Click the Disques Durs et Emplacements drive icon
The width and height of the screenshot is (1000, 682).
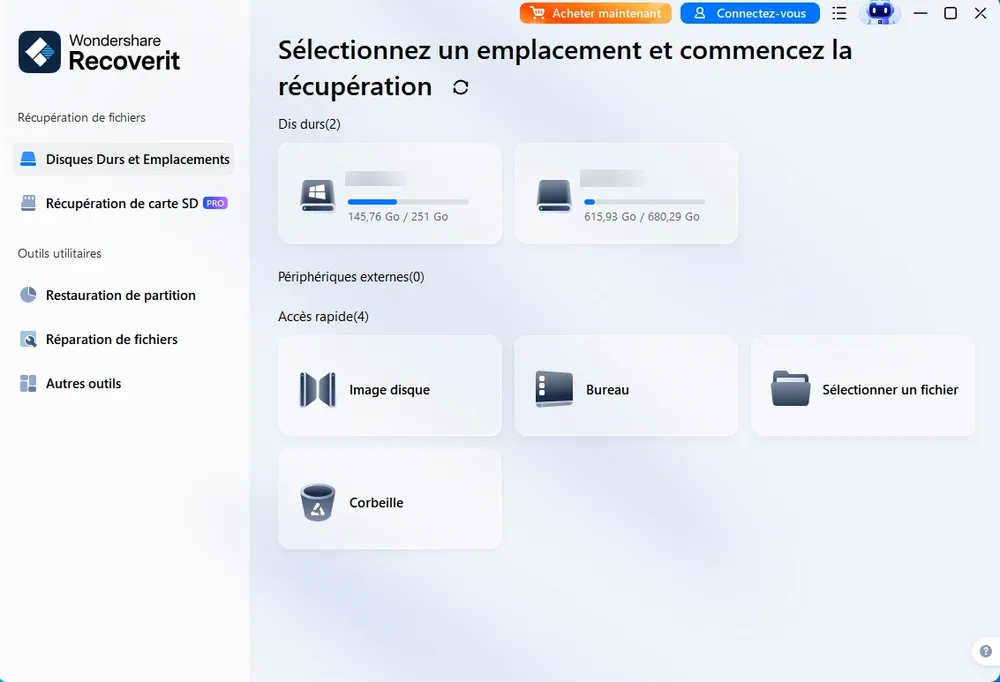pos(28,159)
